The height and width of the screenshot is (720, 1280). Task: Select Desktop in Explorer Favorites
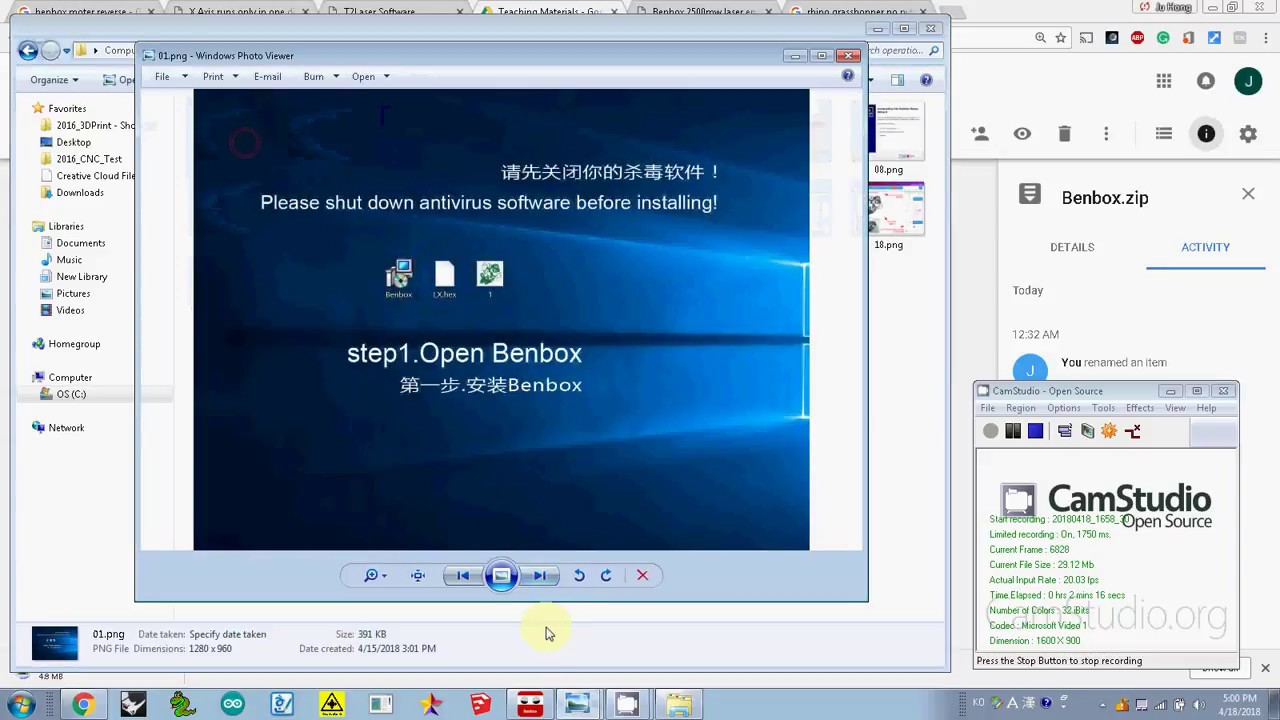[x=73, y=142]
